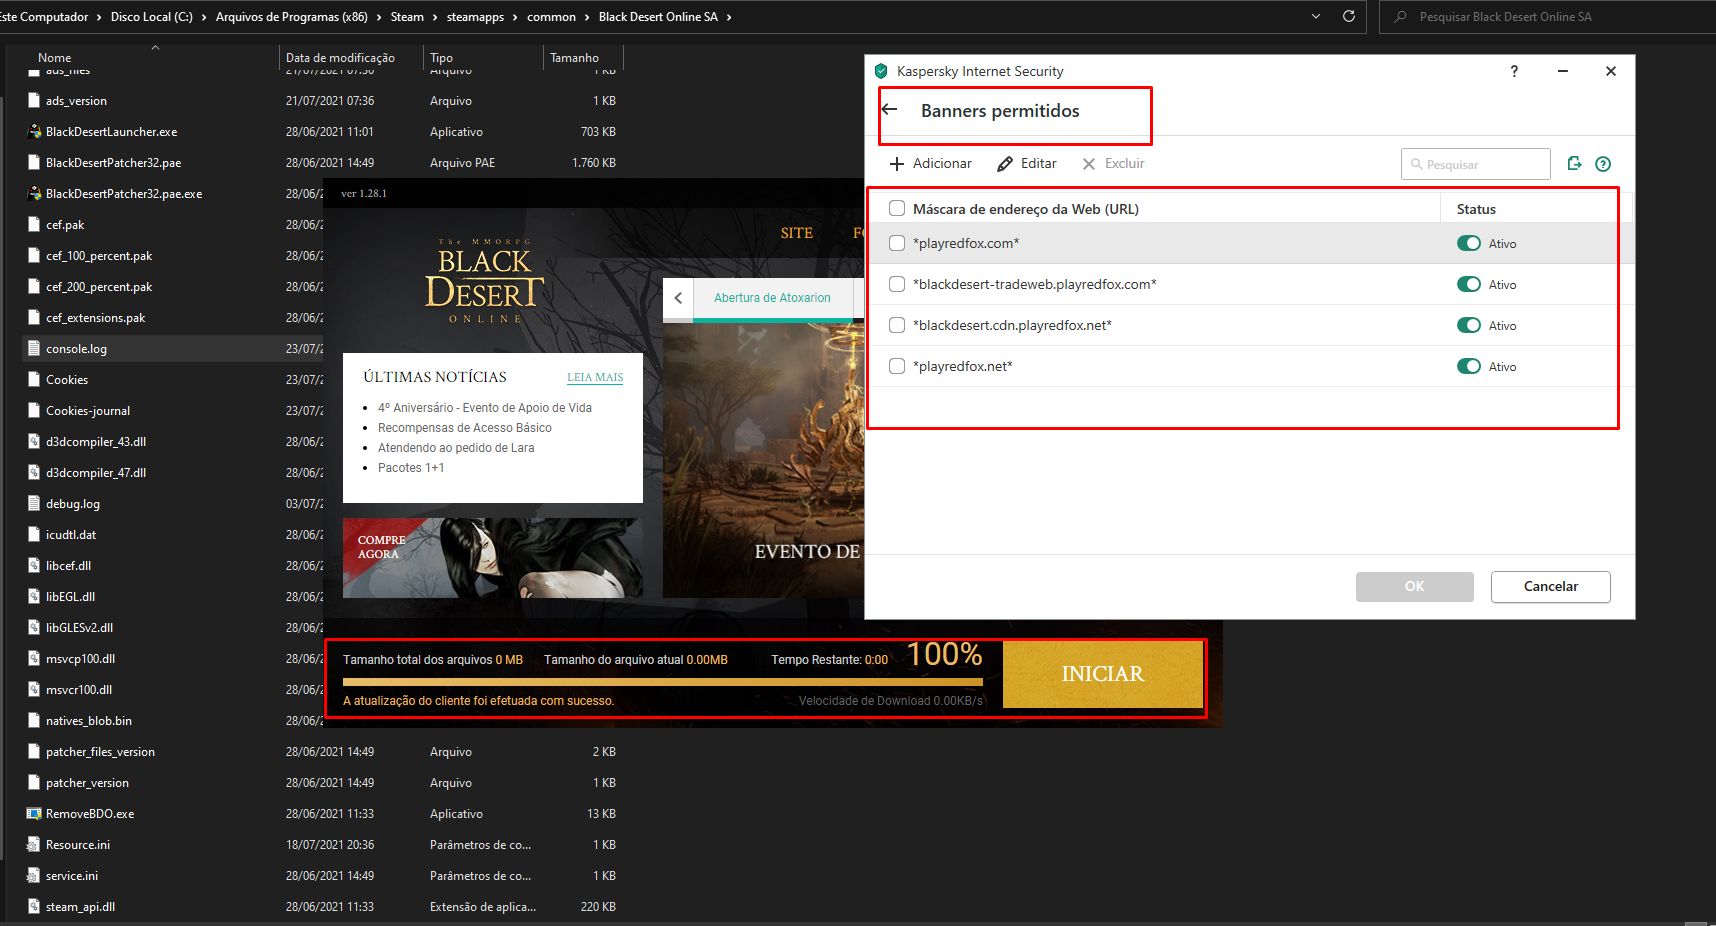The image size is (1716, 926).
Task: Expand chevron after Black Desert Online SA
Action: pos(729,17)
